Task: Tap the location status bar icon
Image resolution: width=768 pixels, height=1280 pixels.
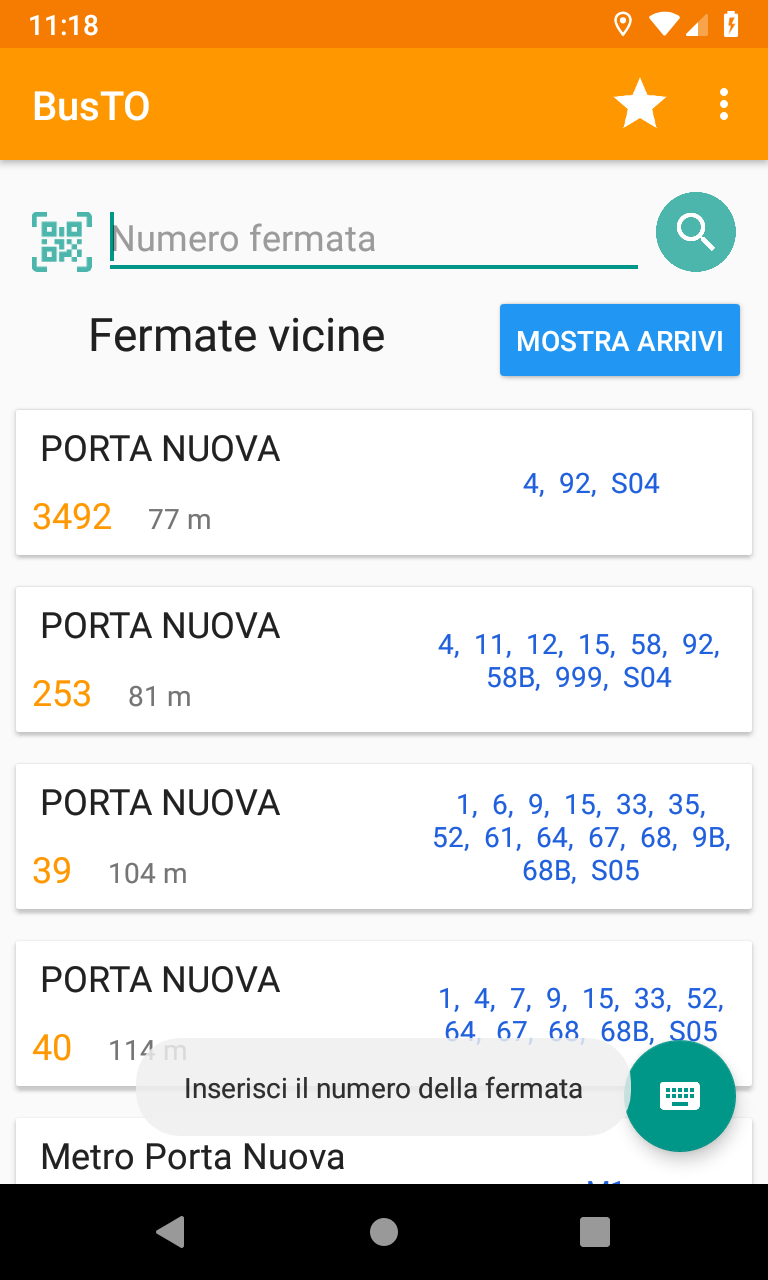Action: [x=623, y=24]
